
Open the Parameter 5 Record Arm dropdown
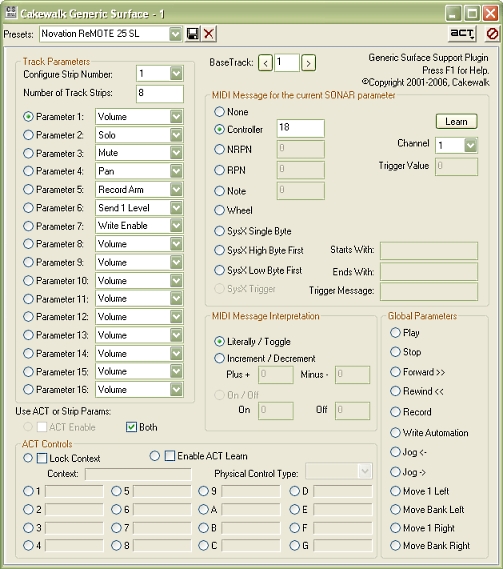(176, 189)
